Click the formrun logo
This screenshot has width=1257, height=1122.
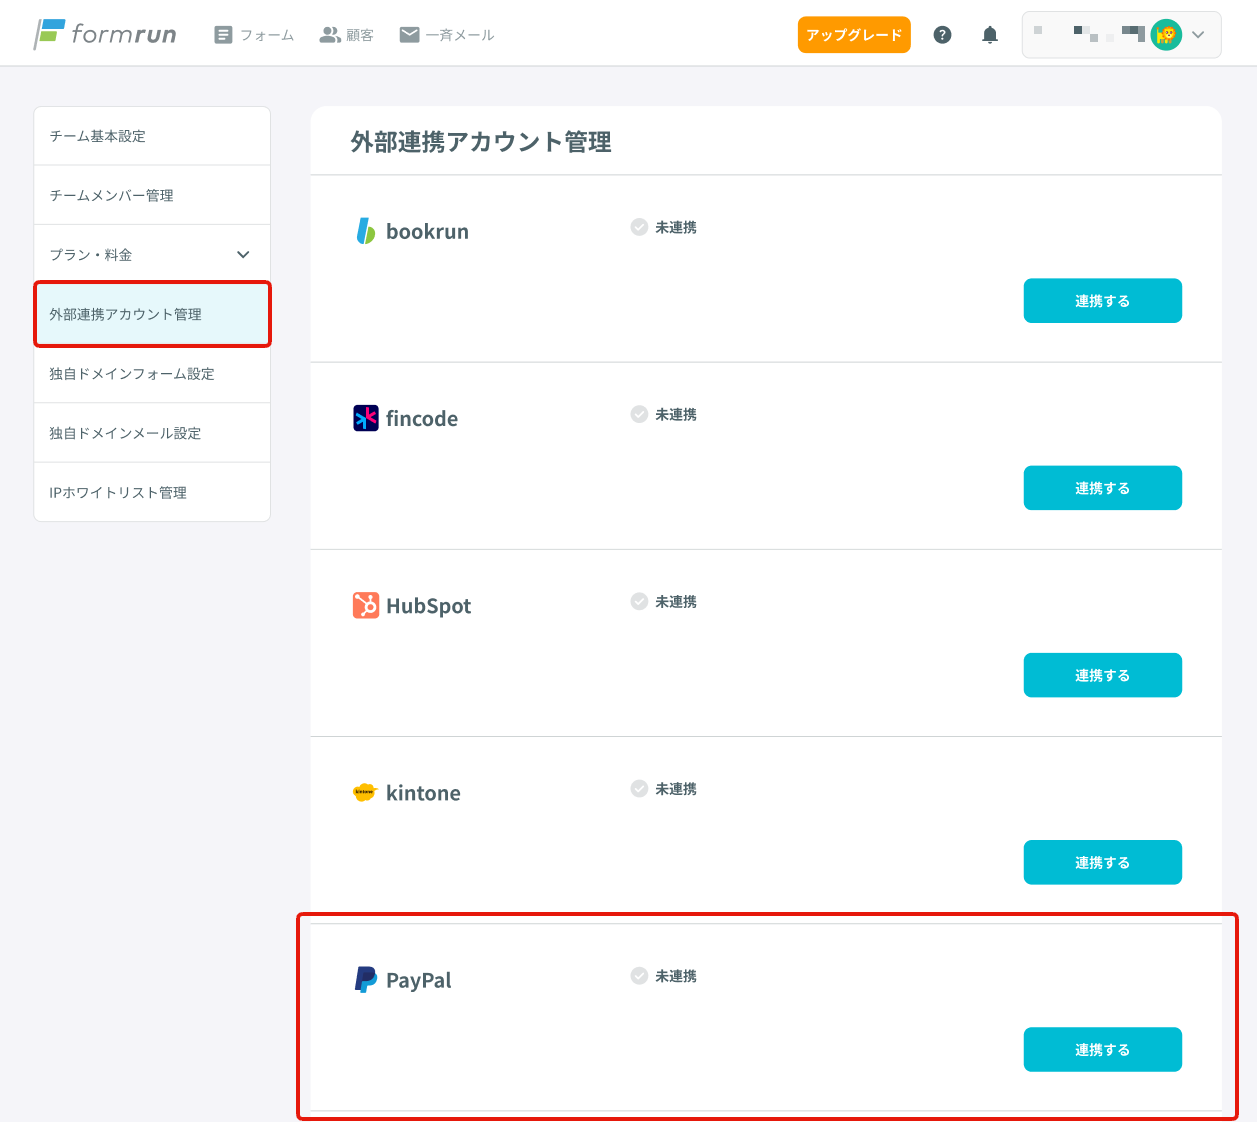point(105,35)
